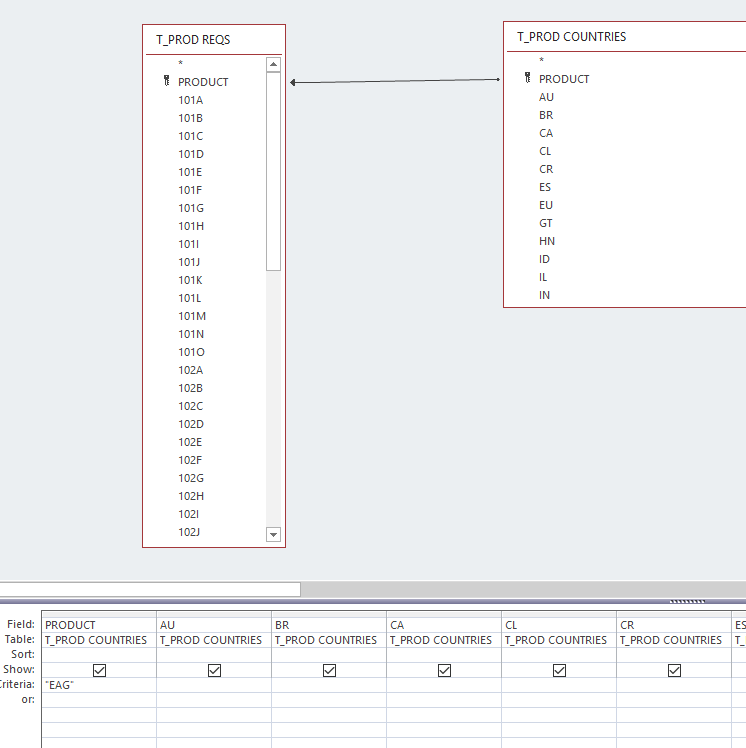This screenshot has width=746, height=748.
Task: Select IN field in T_PROD COUNTRIES list
Action: pyautogui.click(x=544, y=295)
